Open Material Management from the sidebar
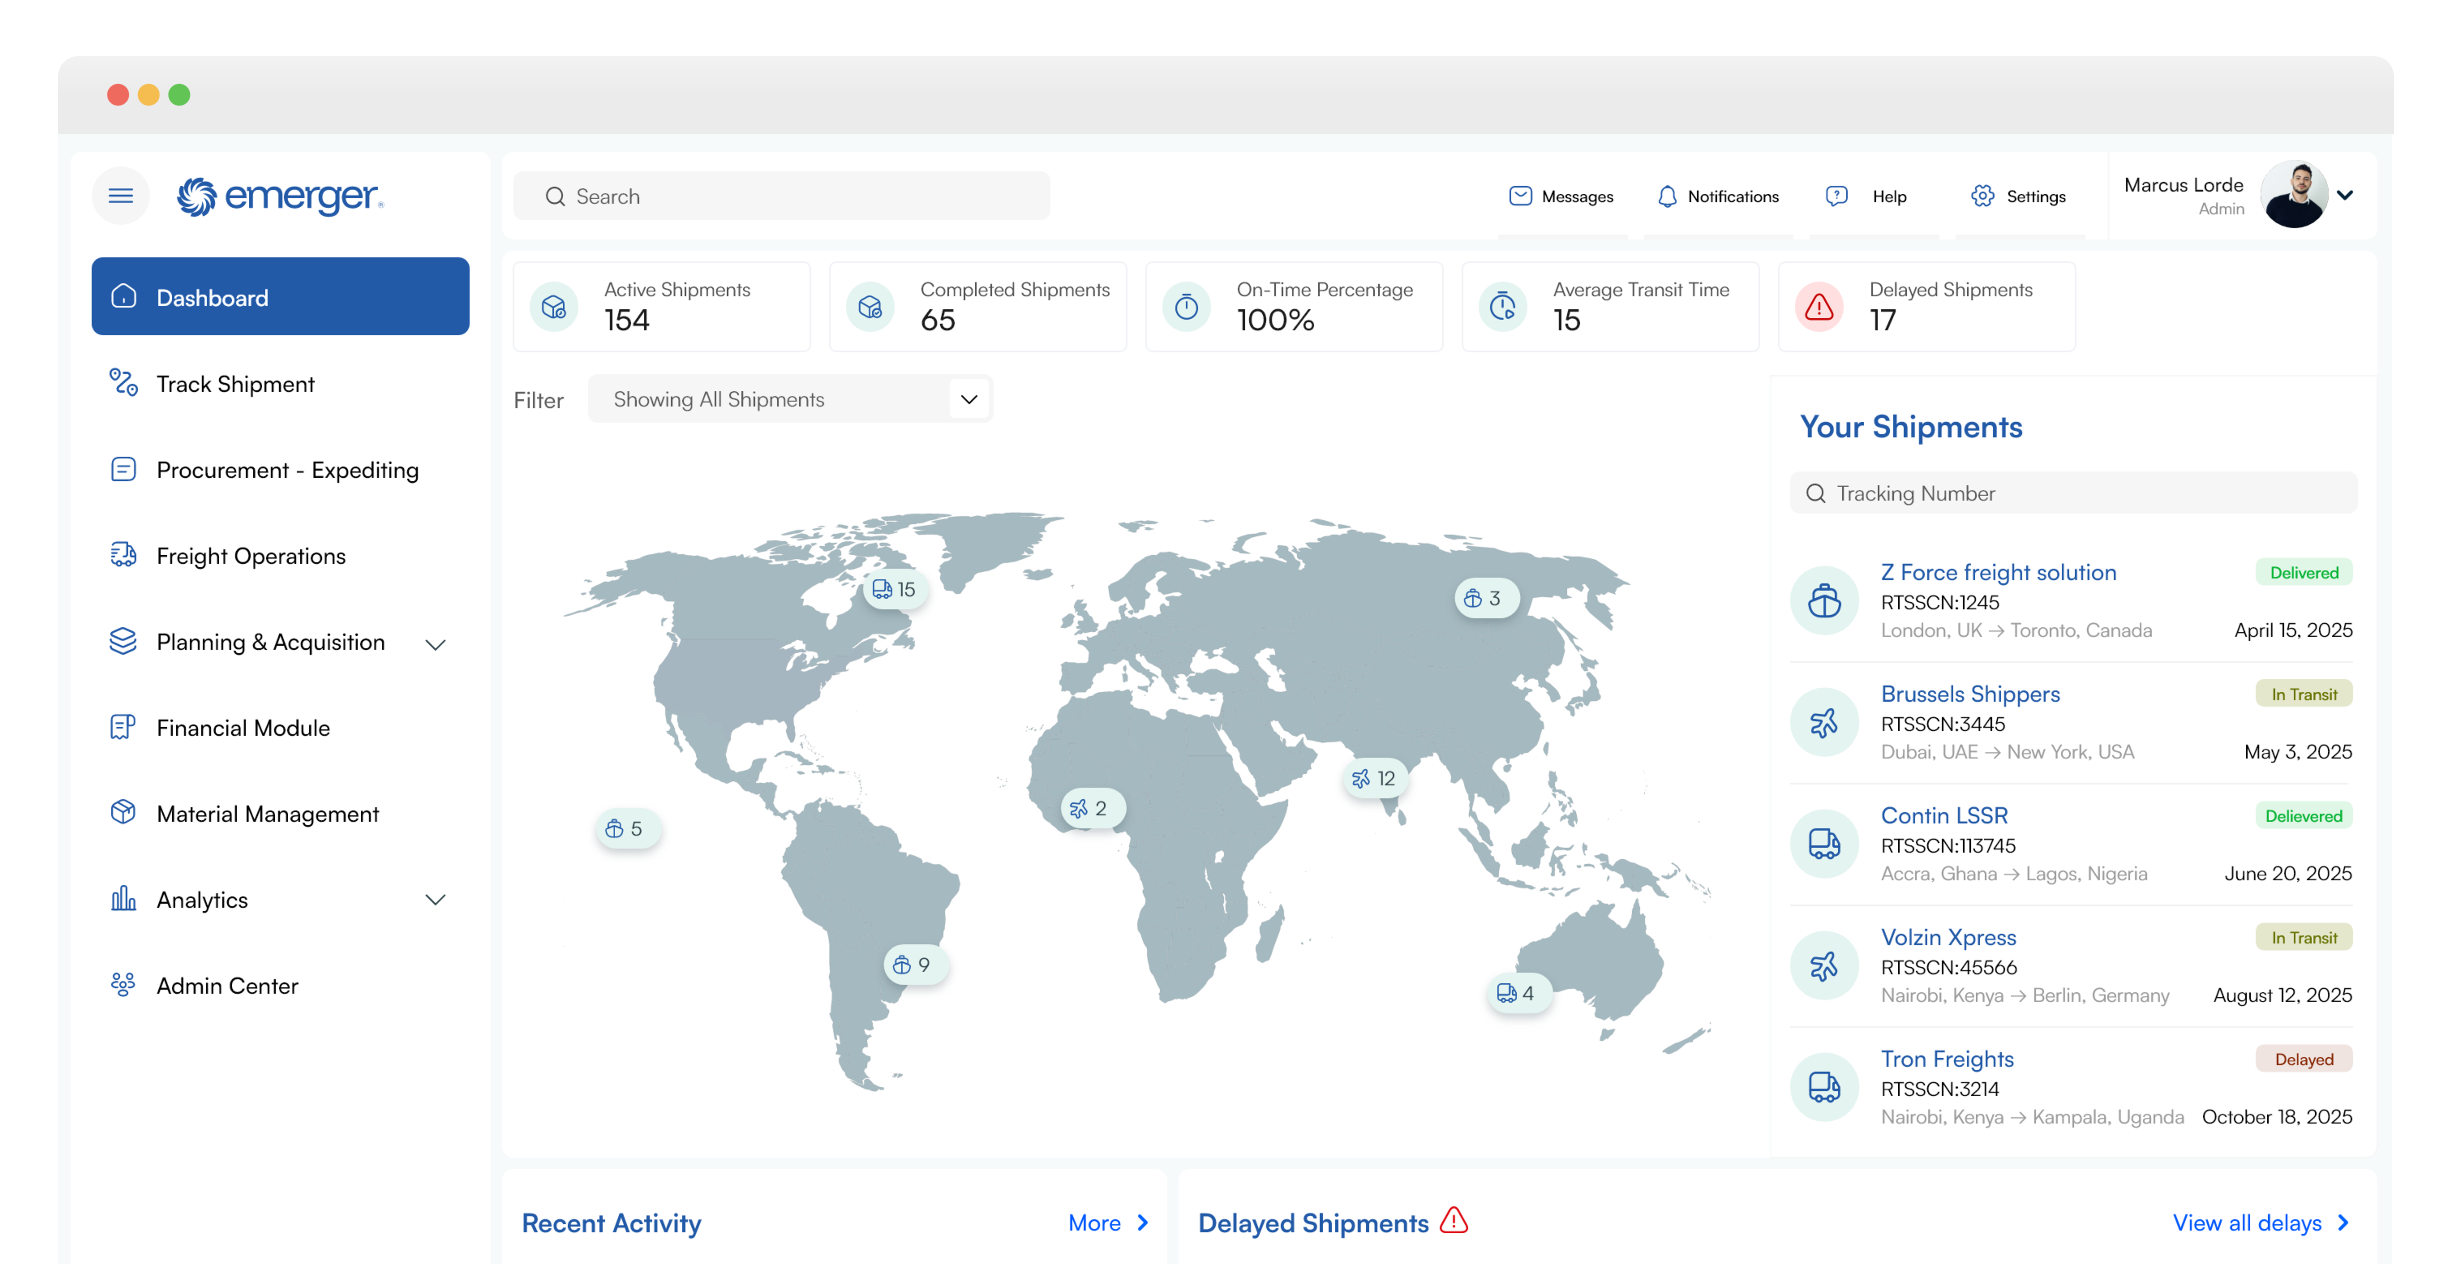The image size is (2452, 1264). click(x=267, y=813)
